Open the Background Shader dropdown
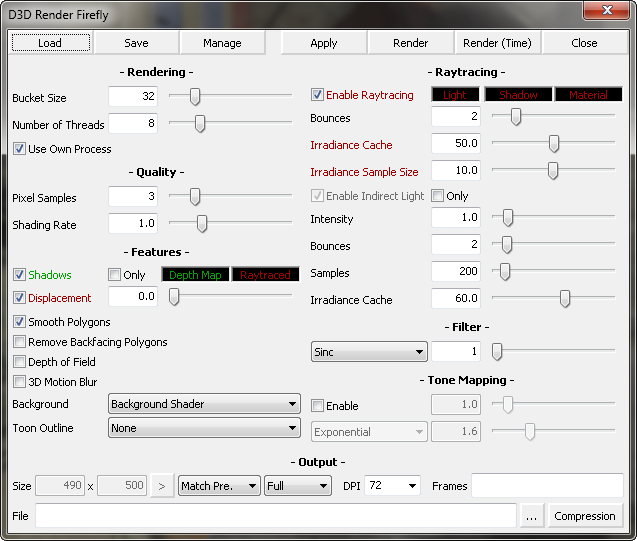Image resolution: width=637 pixels, height=541 pixels. point(204,404)
